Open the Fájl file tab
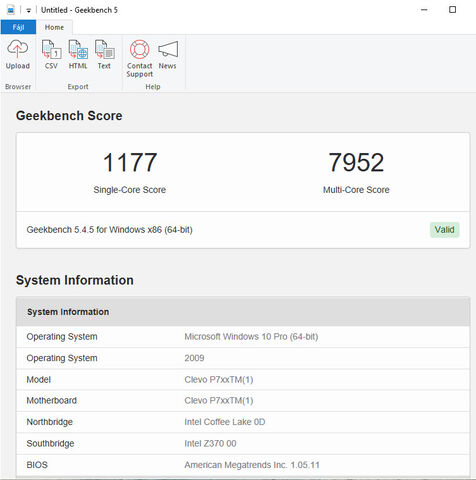Screen dimensions: 476x480 pyautogui.click(x=18, y=27)
